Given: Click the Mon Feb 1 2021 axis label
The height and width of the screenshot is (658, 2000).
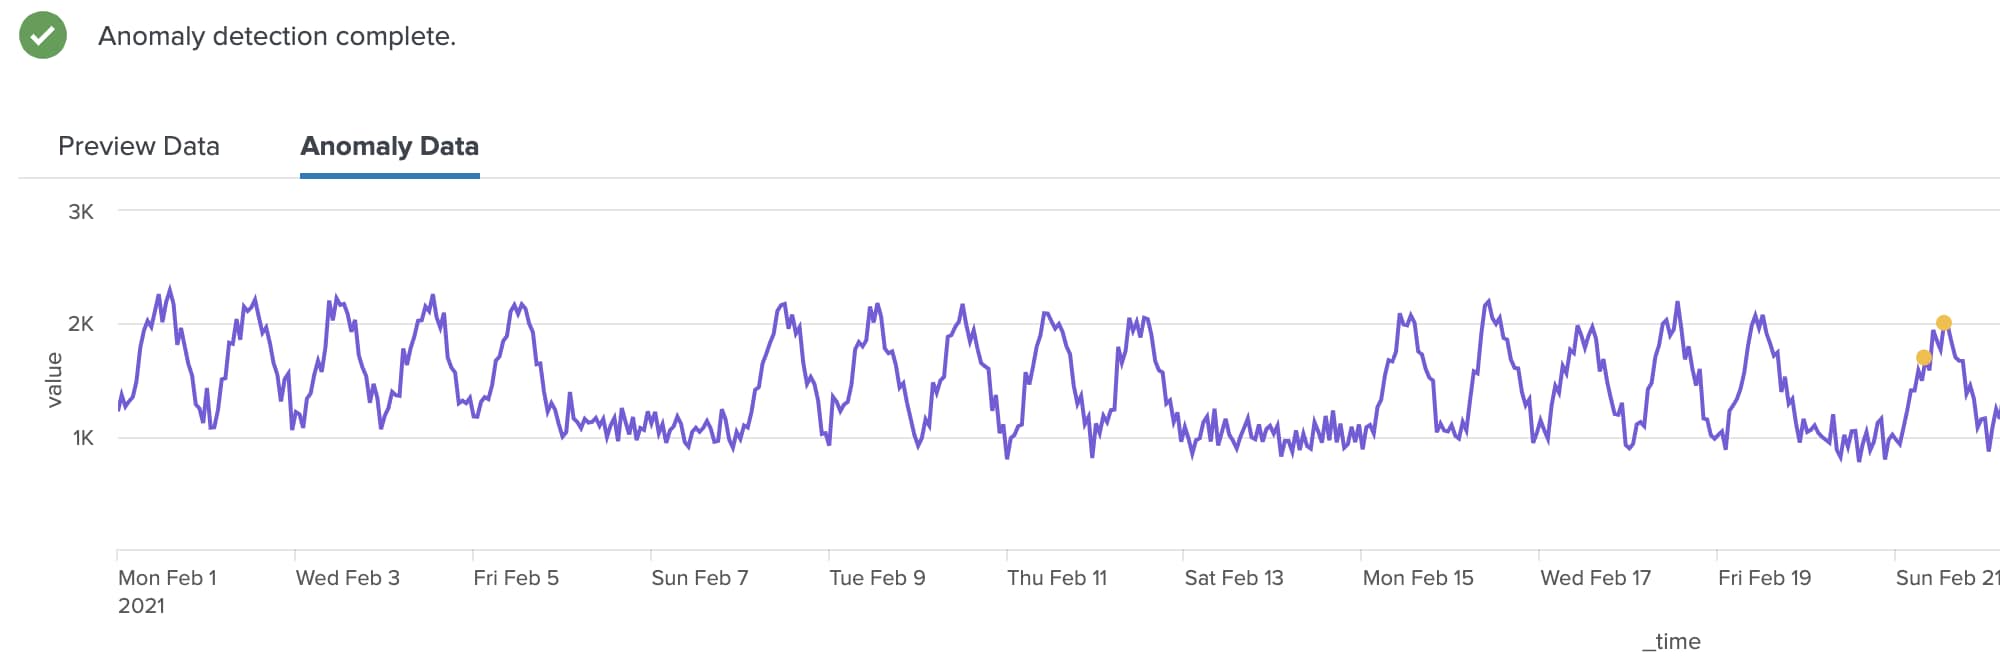Looking at the screenshot, I should 167,590.
